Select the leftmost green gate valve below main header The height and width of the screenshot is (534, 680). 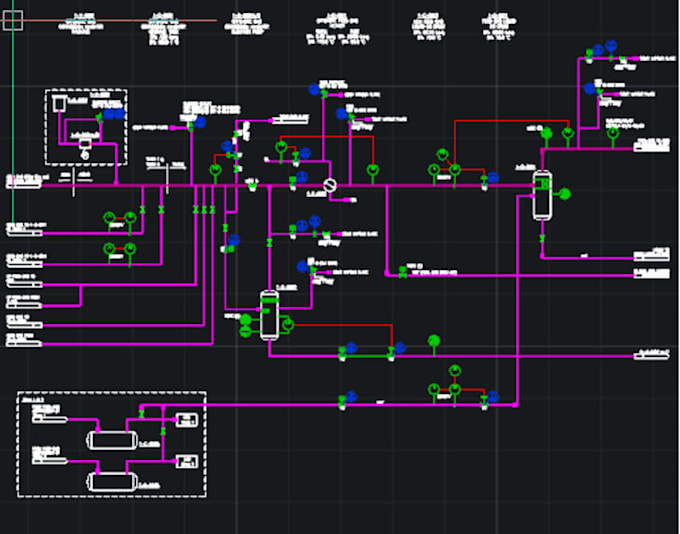(x=142, y=210)
